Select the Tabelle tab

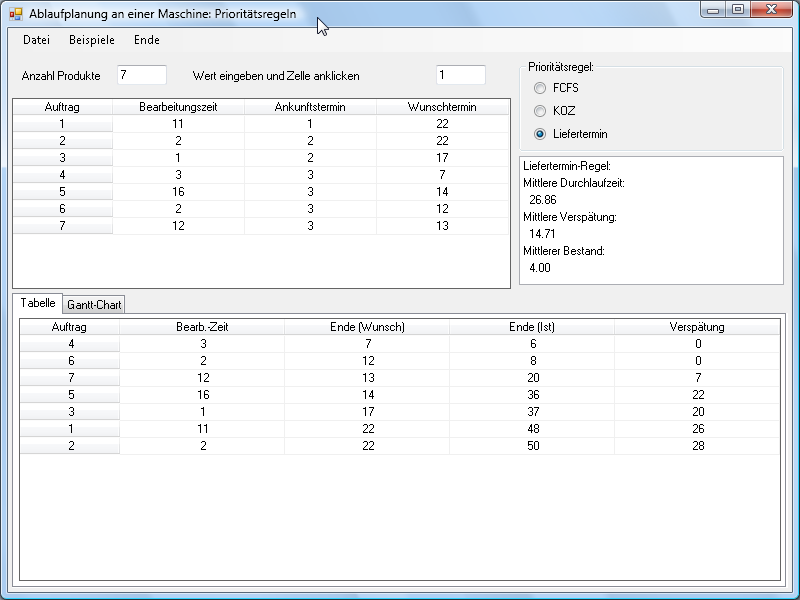pos(38,303)
